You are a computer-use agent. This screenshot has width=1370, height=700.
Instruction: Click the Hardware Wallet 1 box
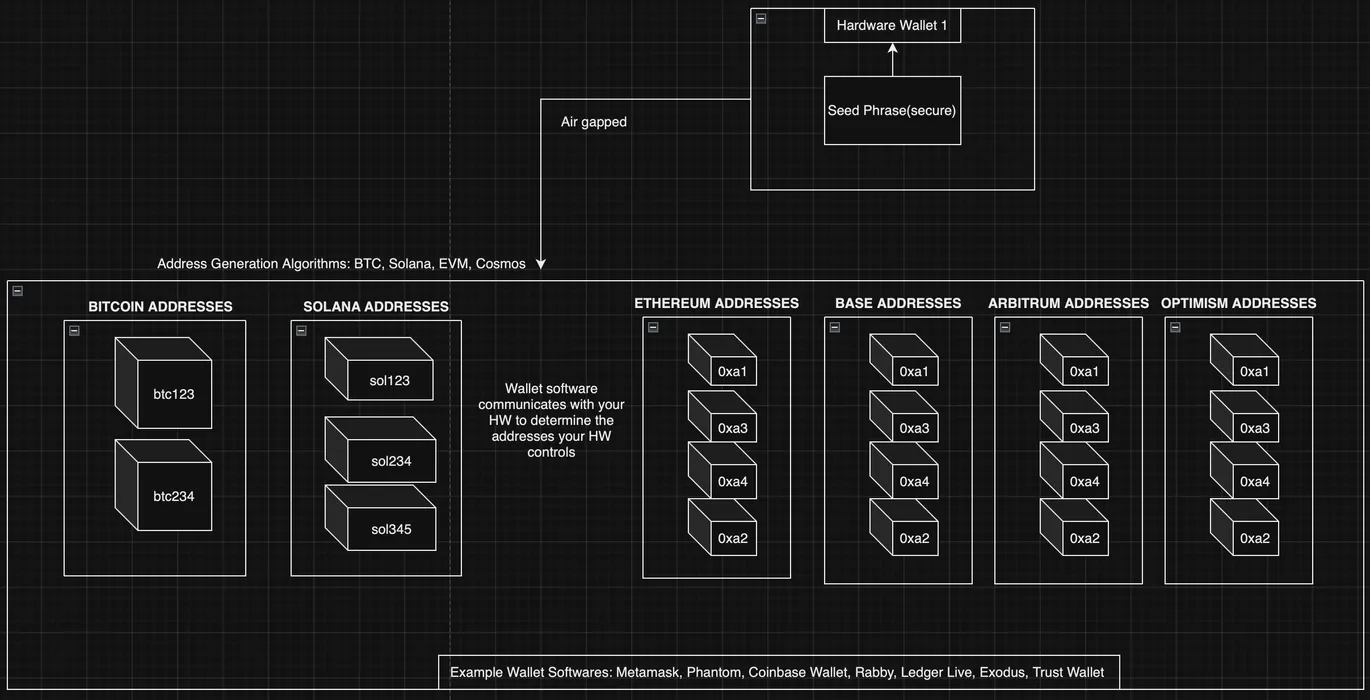892,26
